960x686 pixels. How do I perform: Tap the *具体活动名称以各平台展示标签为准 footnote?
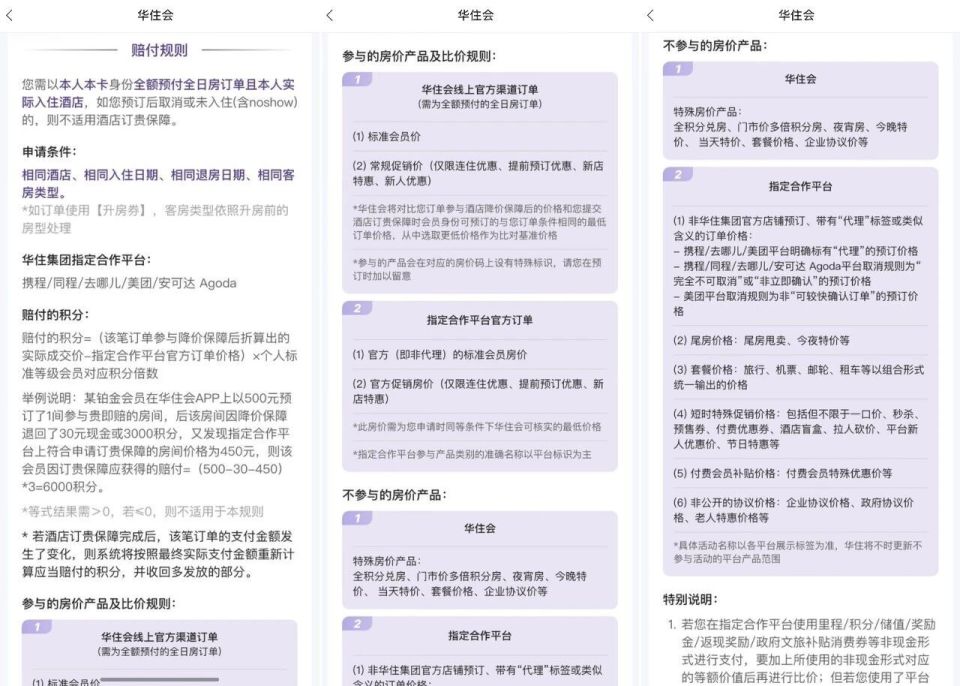click(797, 552)
